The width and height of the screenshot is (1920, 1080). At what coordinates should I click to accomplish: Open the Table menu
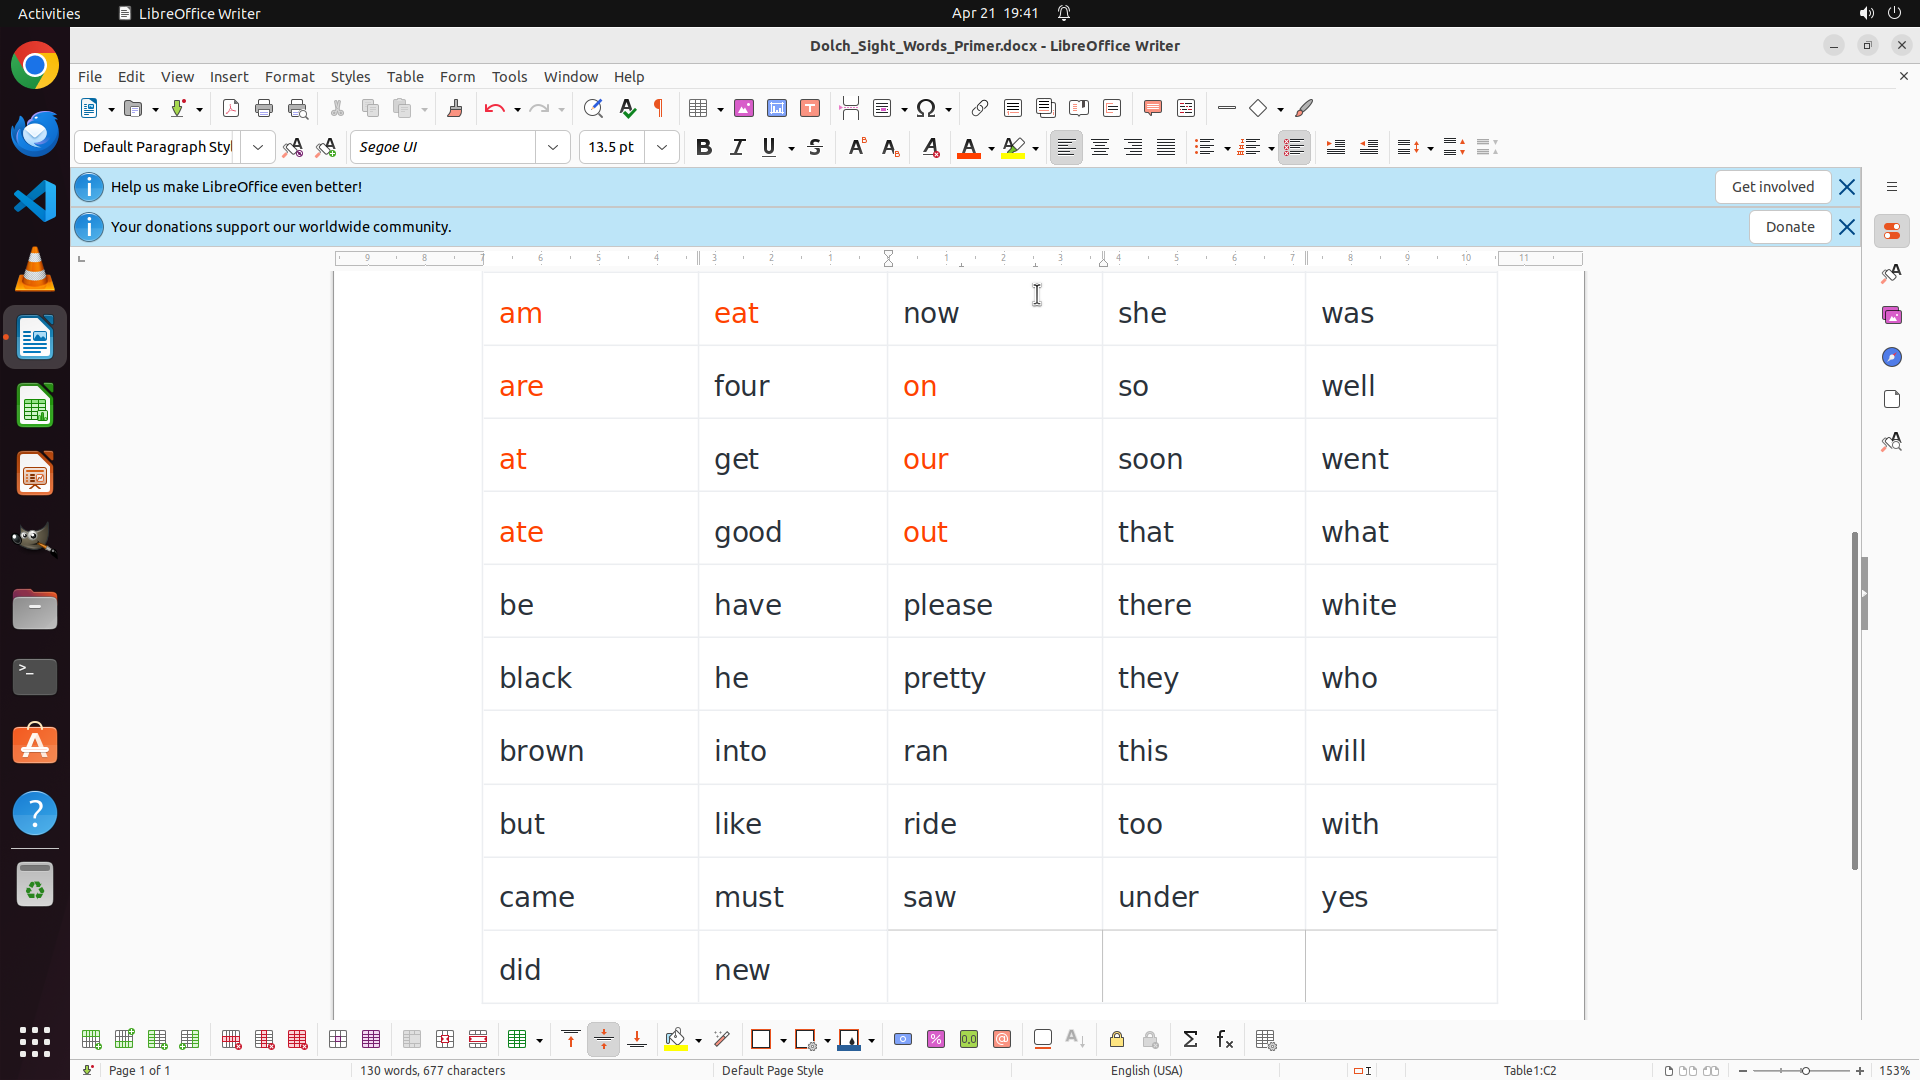(405, 76)
